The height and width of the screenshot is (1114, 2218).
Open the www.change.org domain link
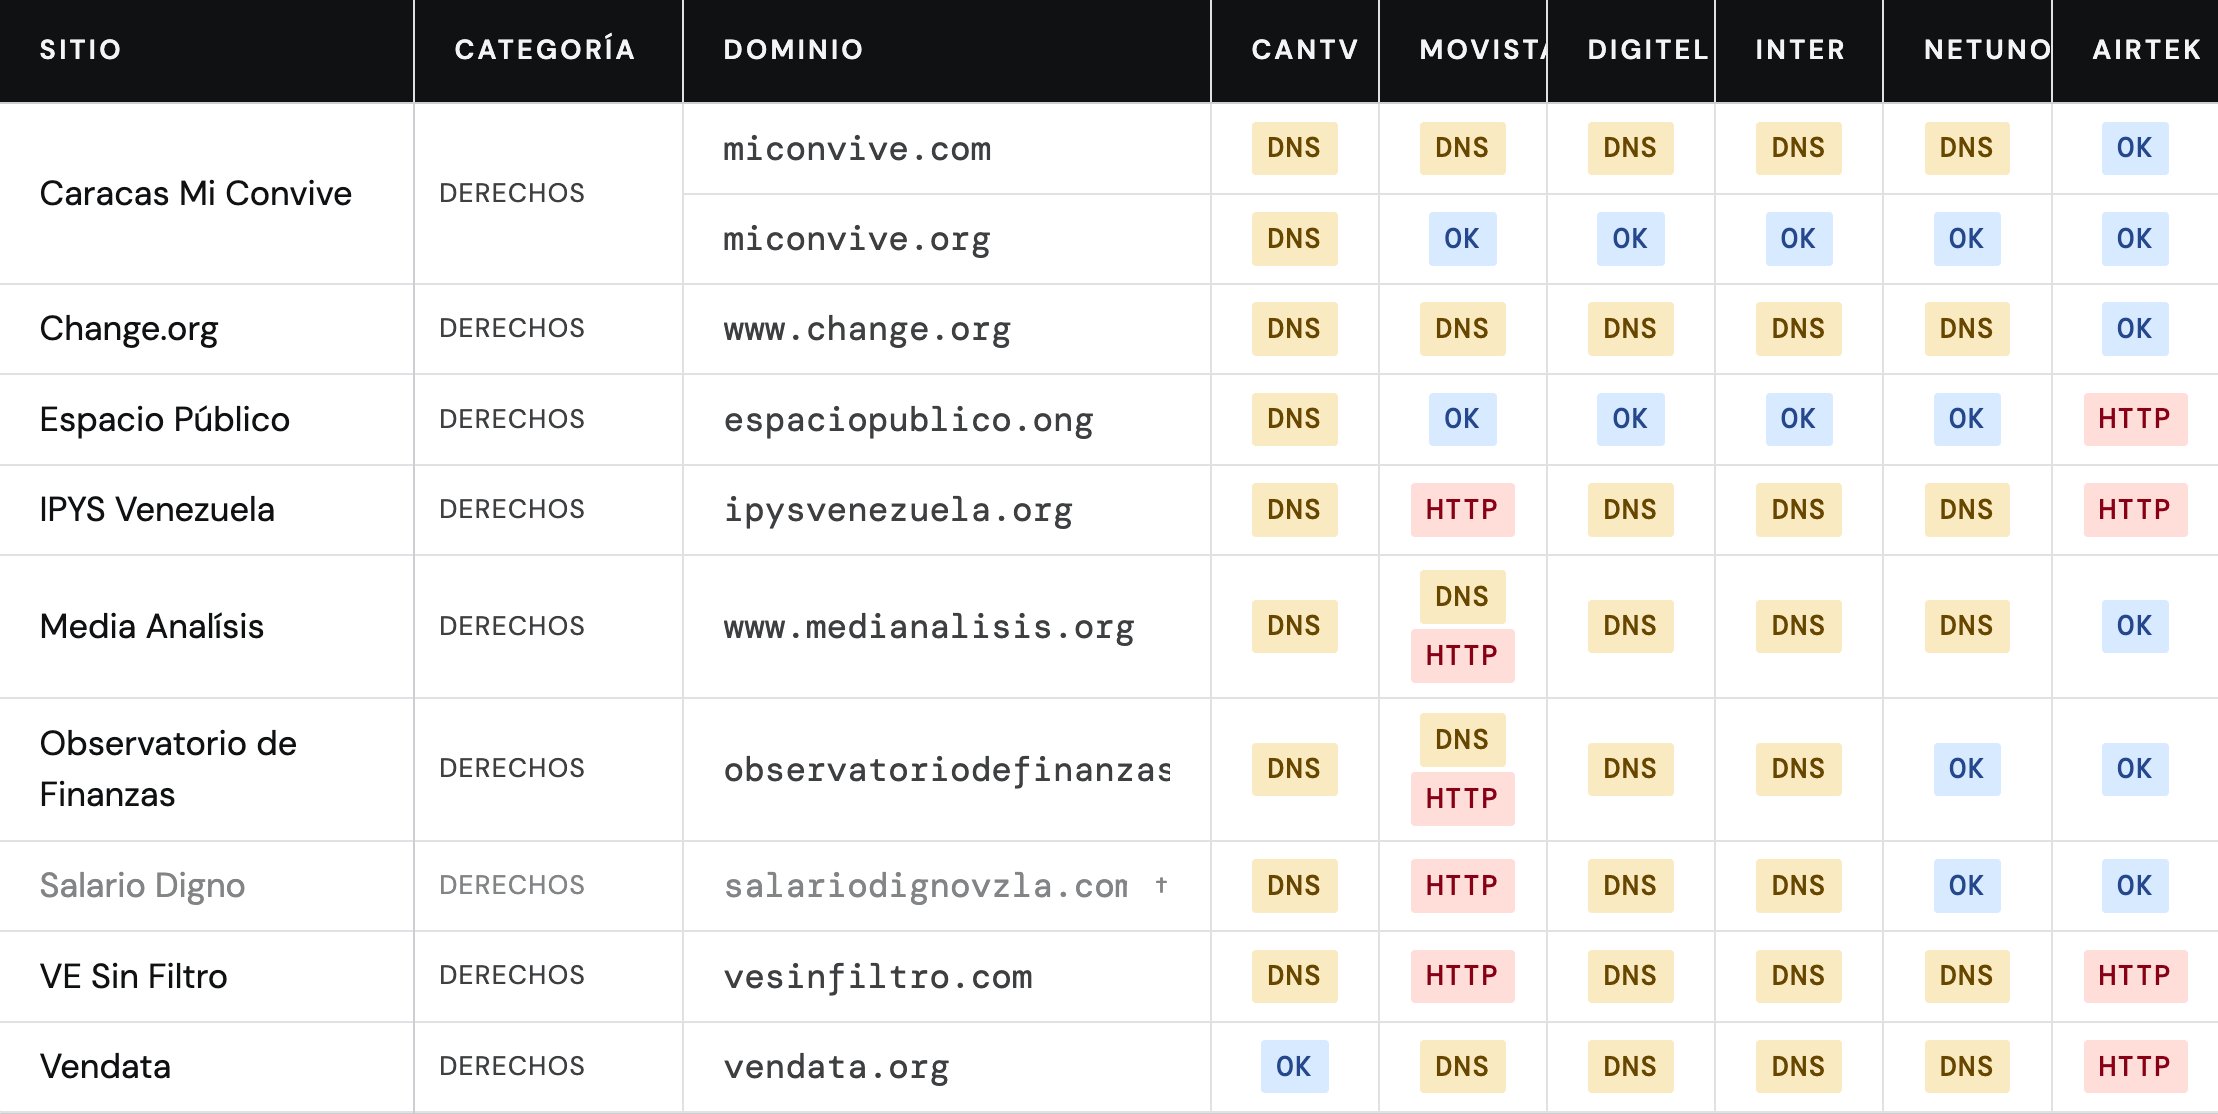pos(867,329)
